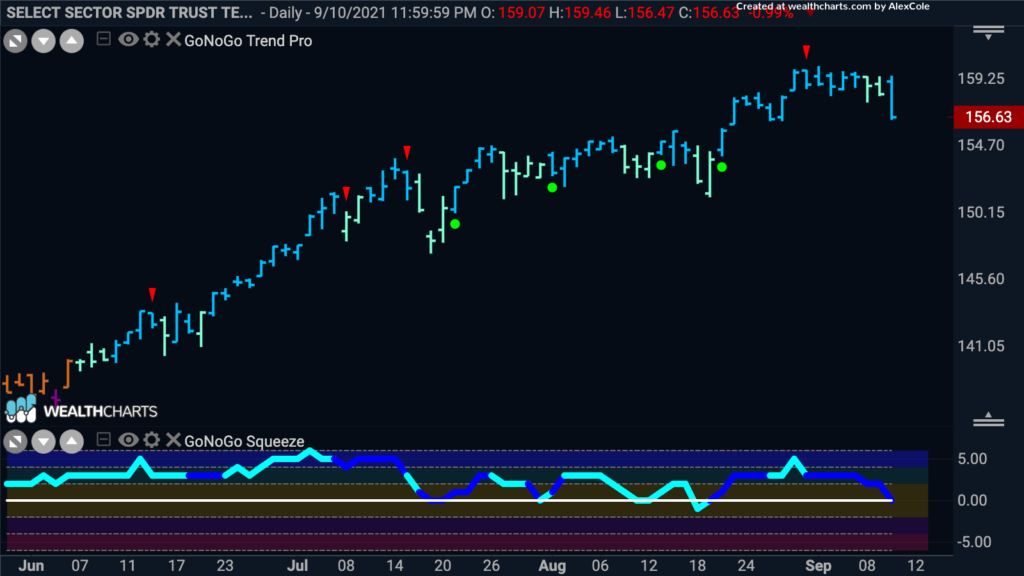
Task: Click the Aug date label
Action: [x=552, y=566]
